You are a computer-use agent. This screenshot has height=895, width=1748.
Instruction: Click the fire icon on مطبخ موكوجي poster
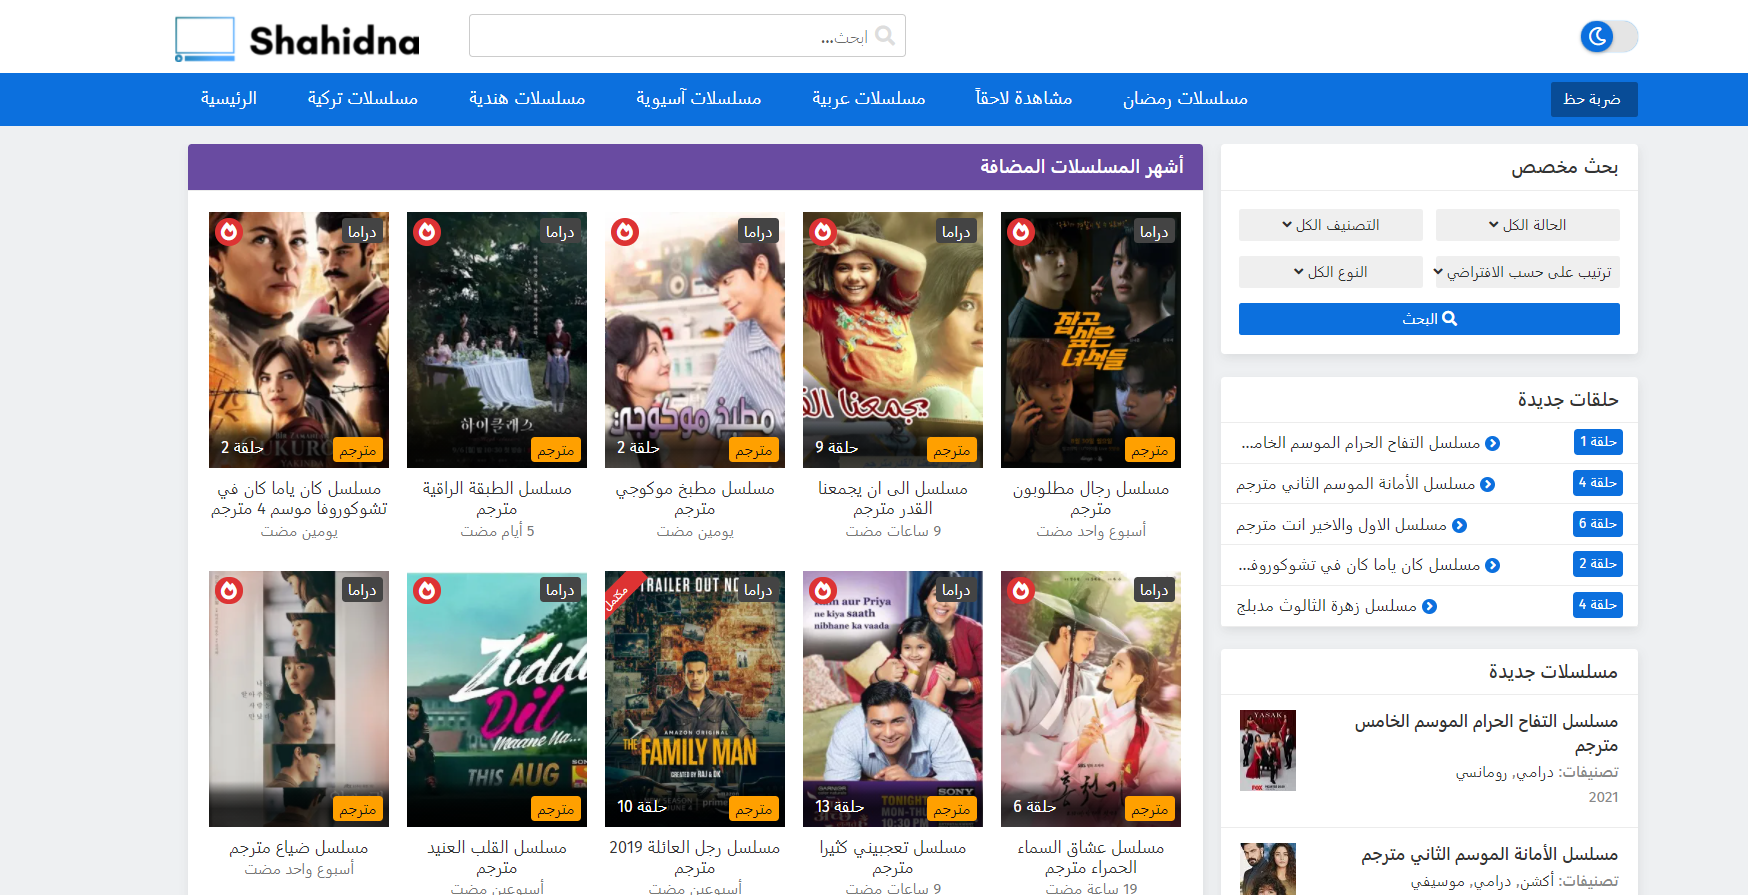pos(625,232)
